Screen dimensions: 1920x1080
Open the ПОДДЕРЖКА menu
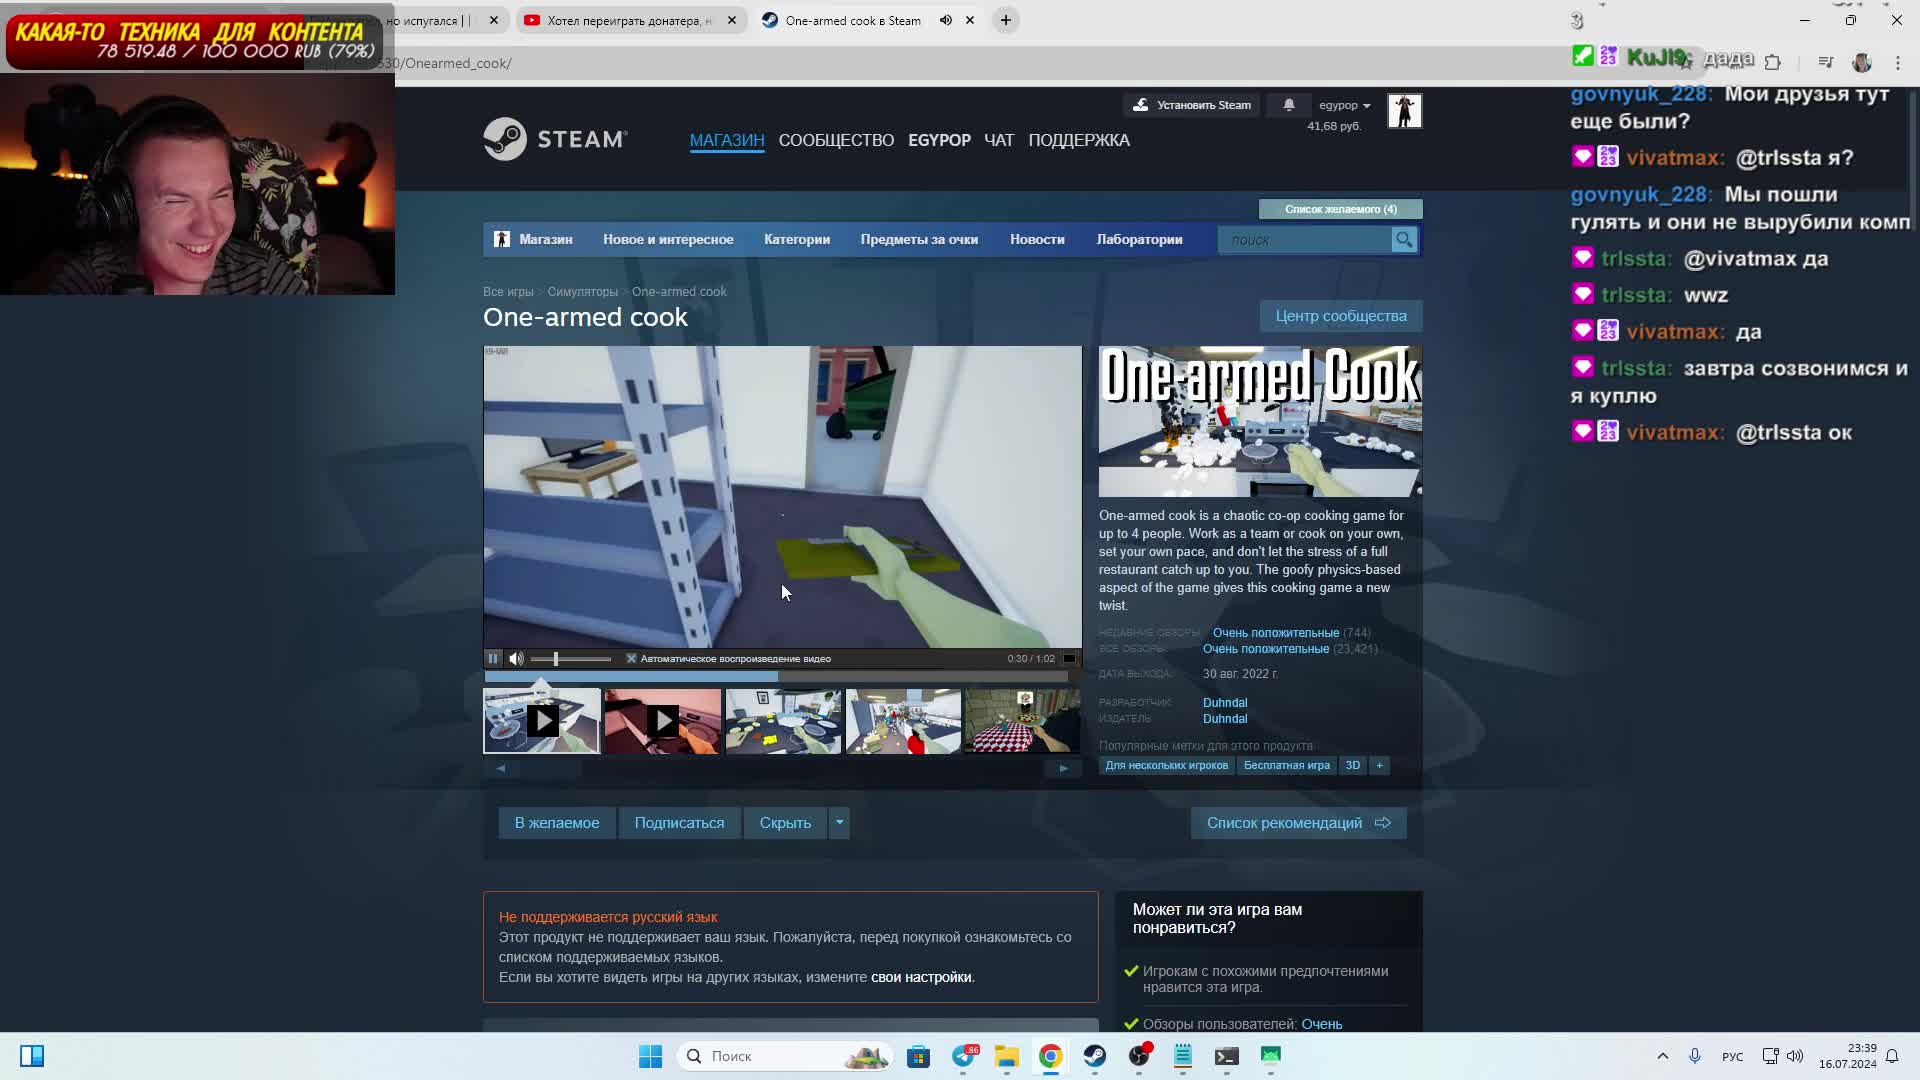coord(1079,140)
